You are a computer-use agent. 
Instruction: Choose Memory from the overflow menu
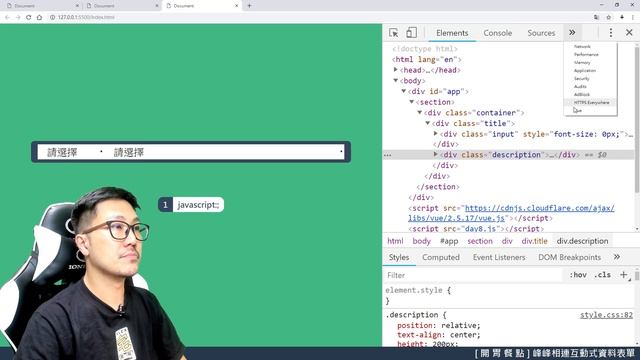point(582,62)
